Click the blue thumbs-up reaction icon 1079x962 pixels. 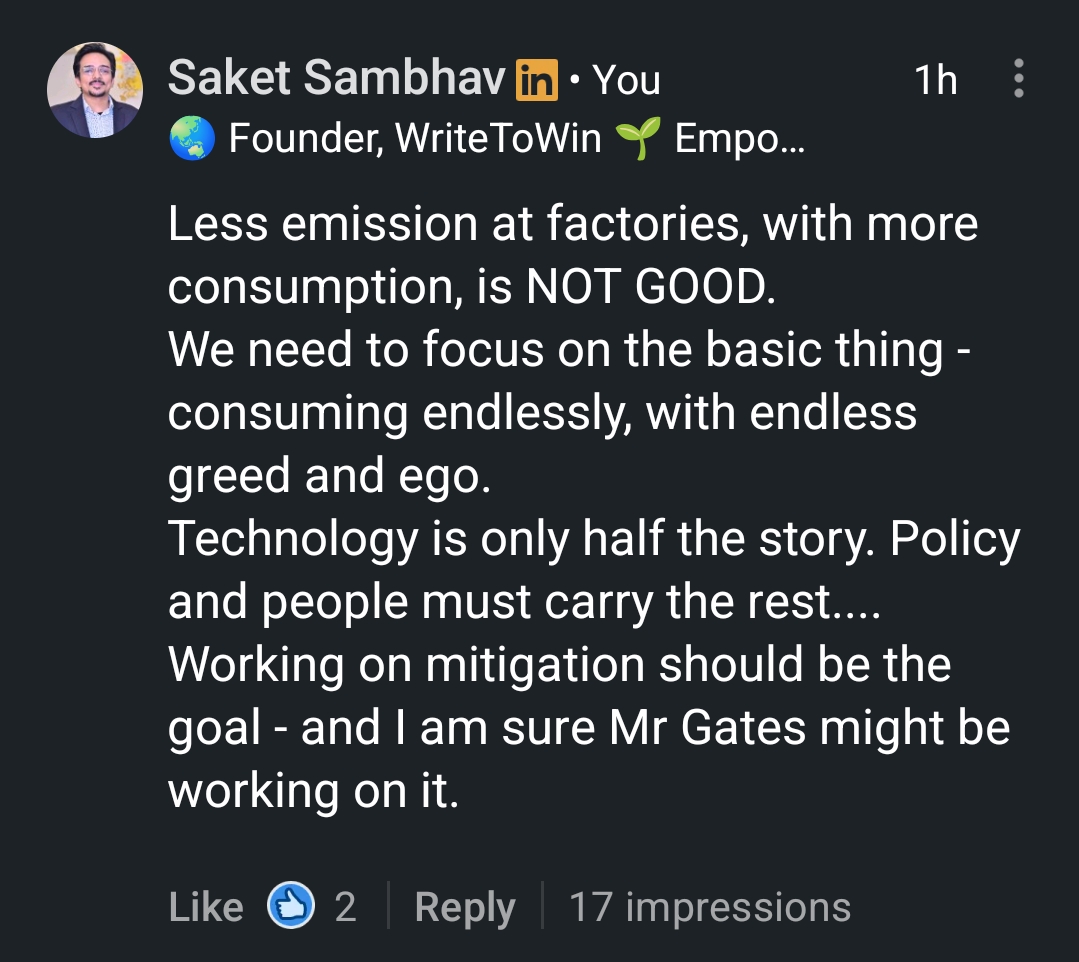pos(291,907)
